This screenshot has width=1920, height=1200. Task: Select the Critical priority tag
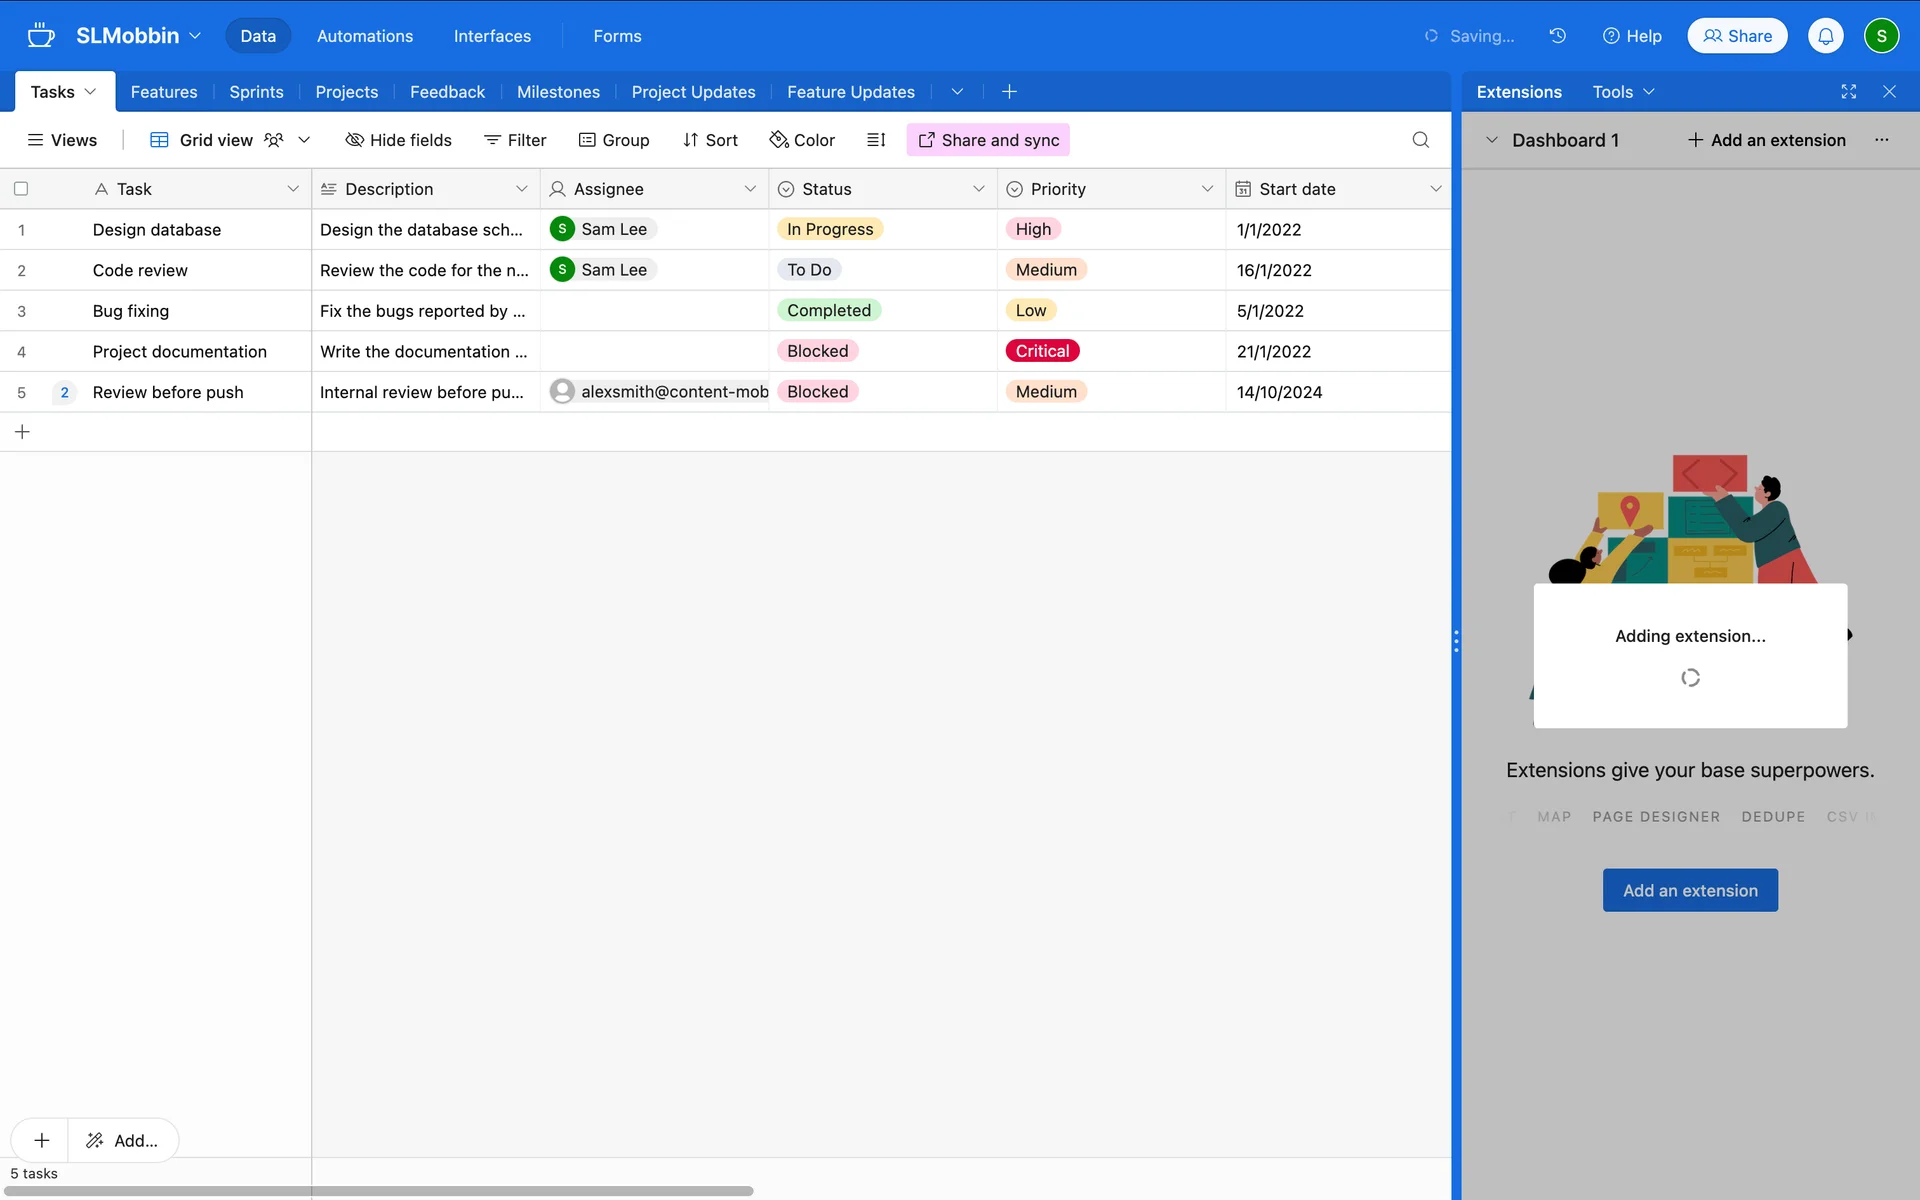pyautogui.click(x=1042, y=351)
